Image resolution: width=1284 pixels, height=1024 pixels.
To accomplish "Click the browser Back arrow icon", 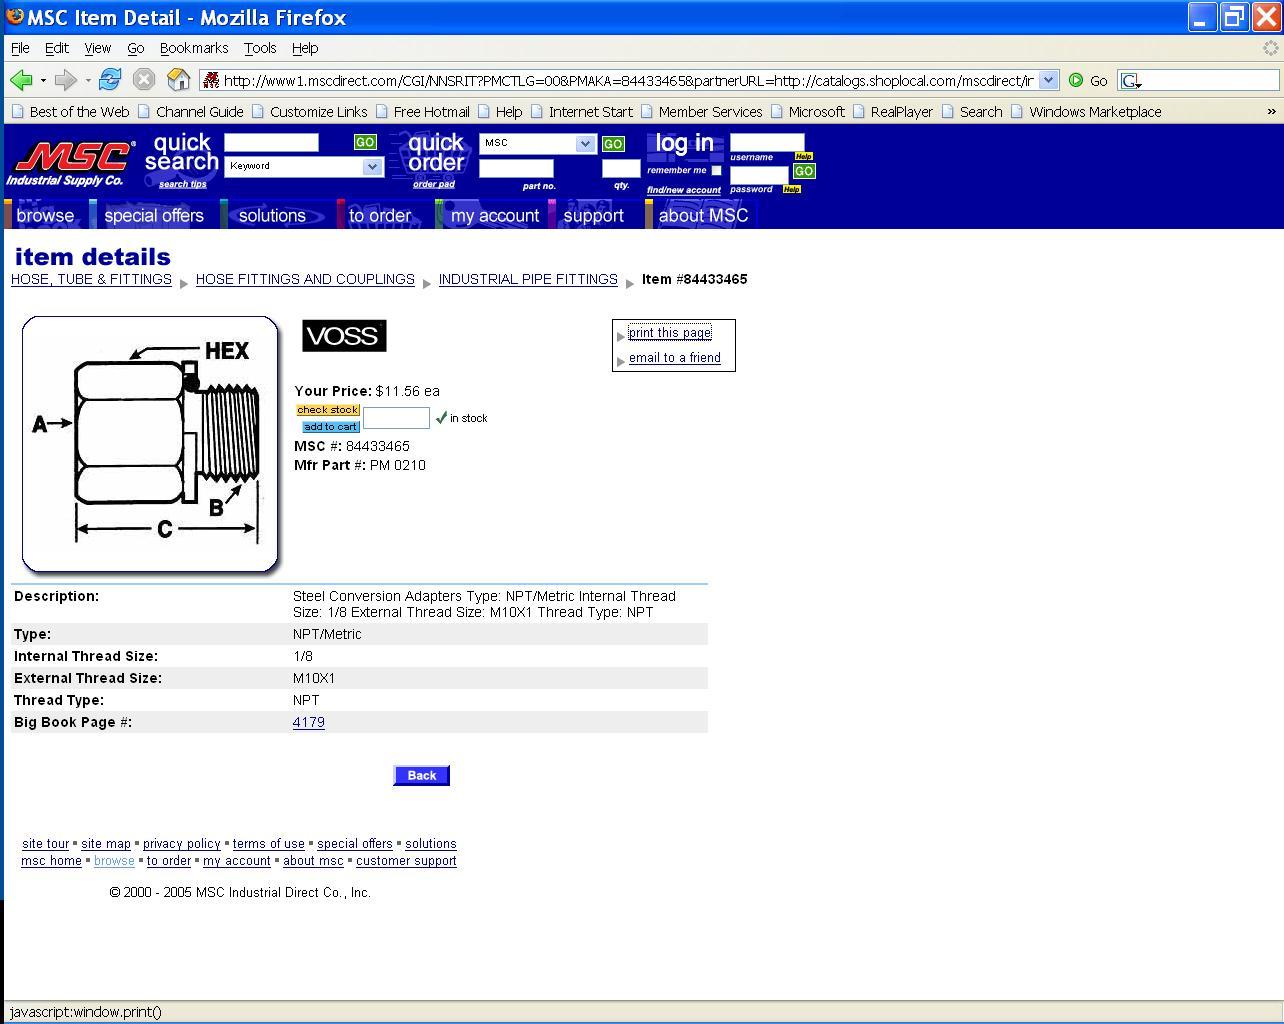I will click(x=21, y=80).
